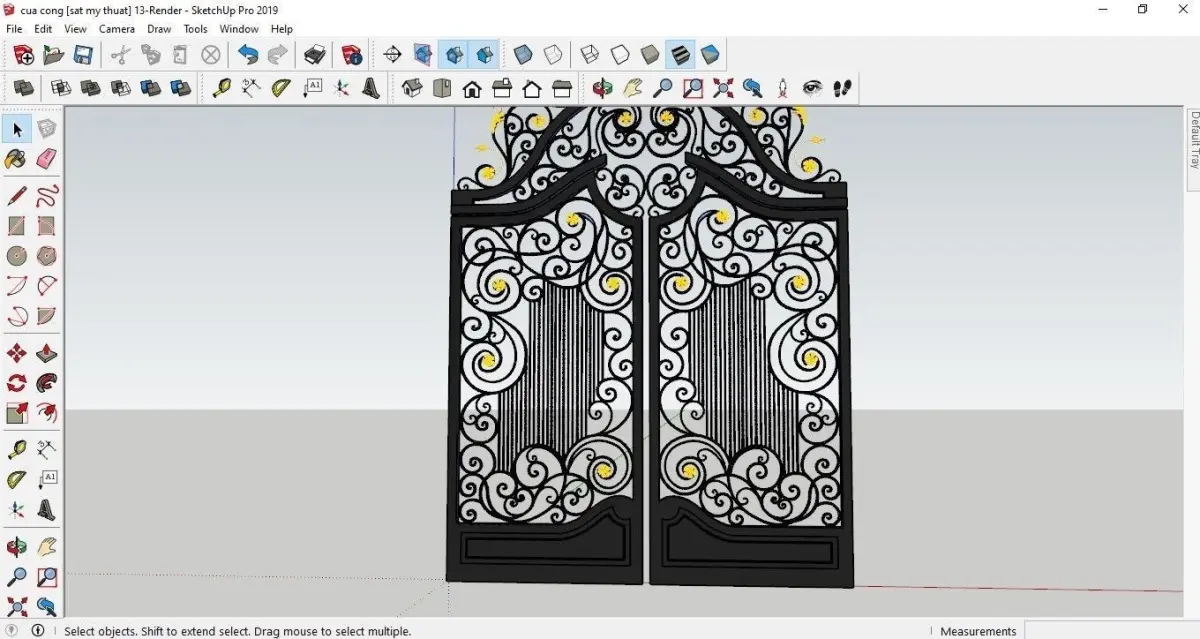Viewport: 1200px width, 639px height.
Task: Select the Intersect solid tool
Action: tap(61, 88)
